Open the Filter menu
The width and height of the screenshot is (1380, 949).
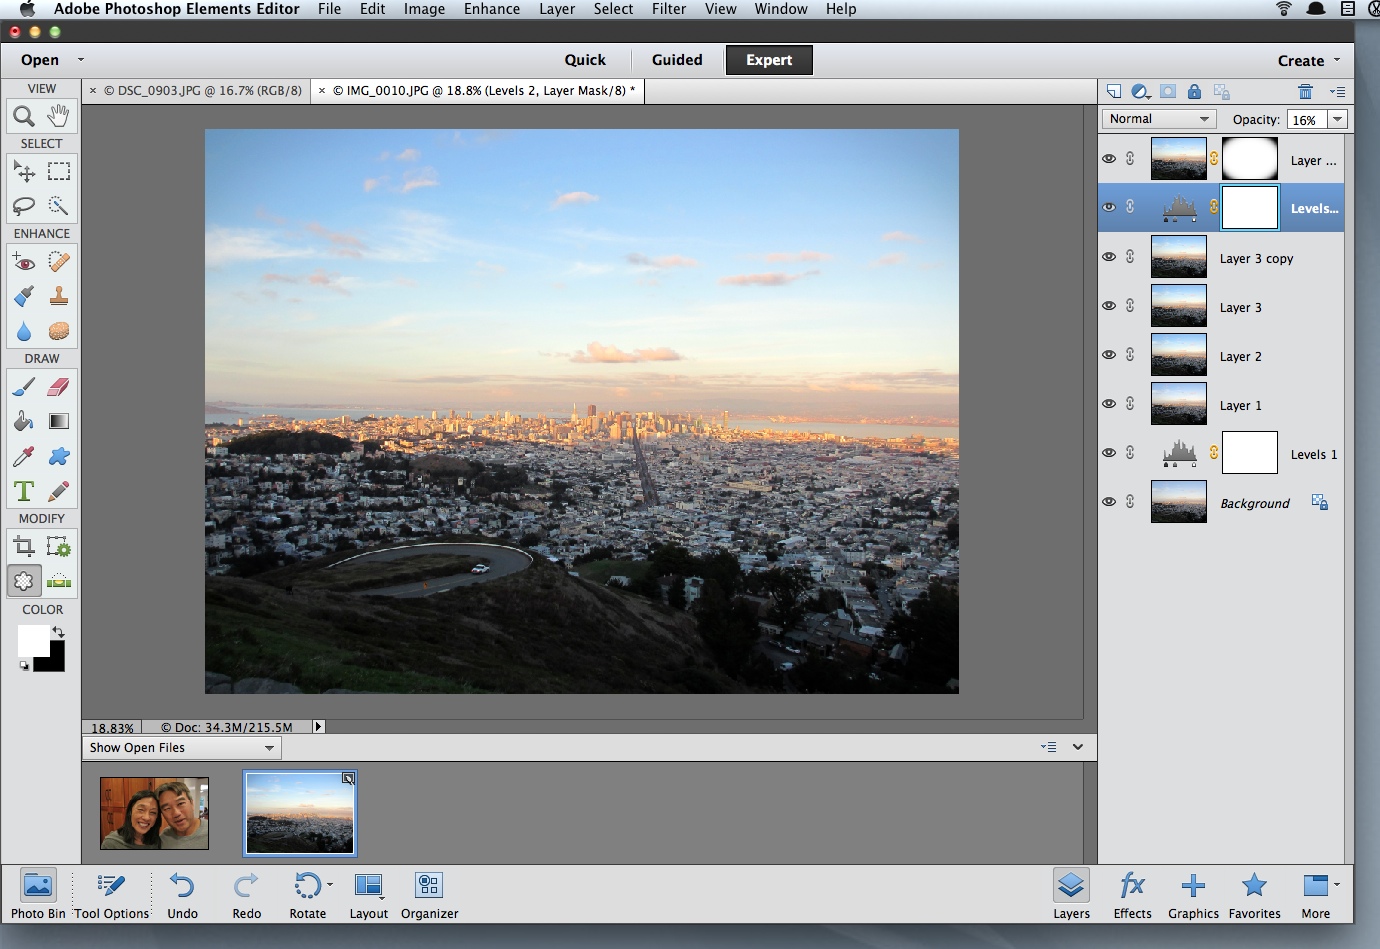click(668, 9)
